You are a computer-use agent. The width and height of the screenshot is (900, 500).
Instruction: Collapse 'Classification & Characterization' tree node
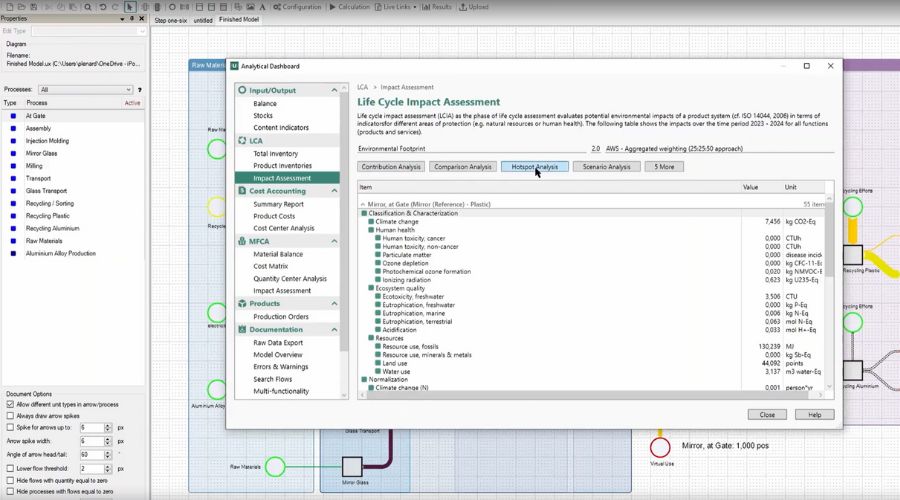364,214
